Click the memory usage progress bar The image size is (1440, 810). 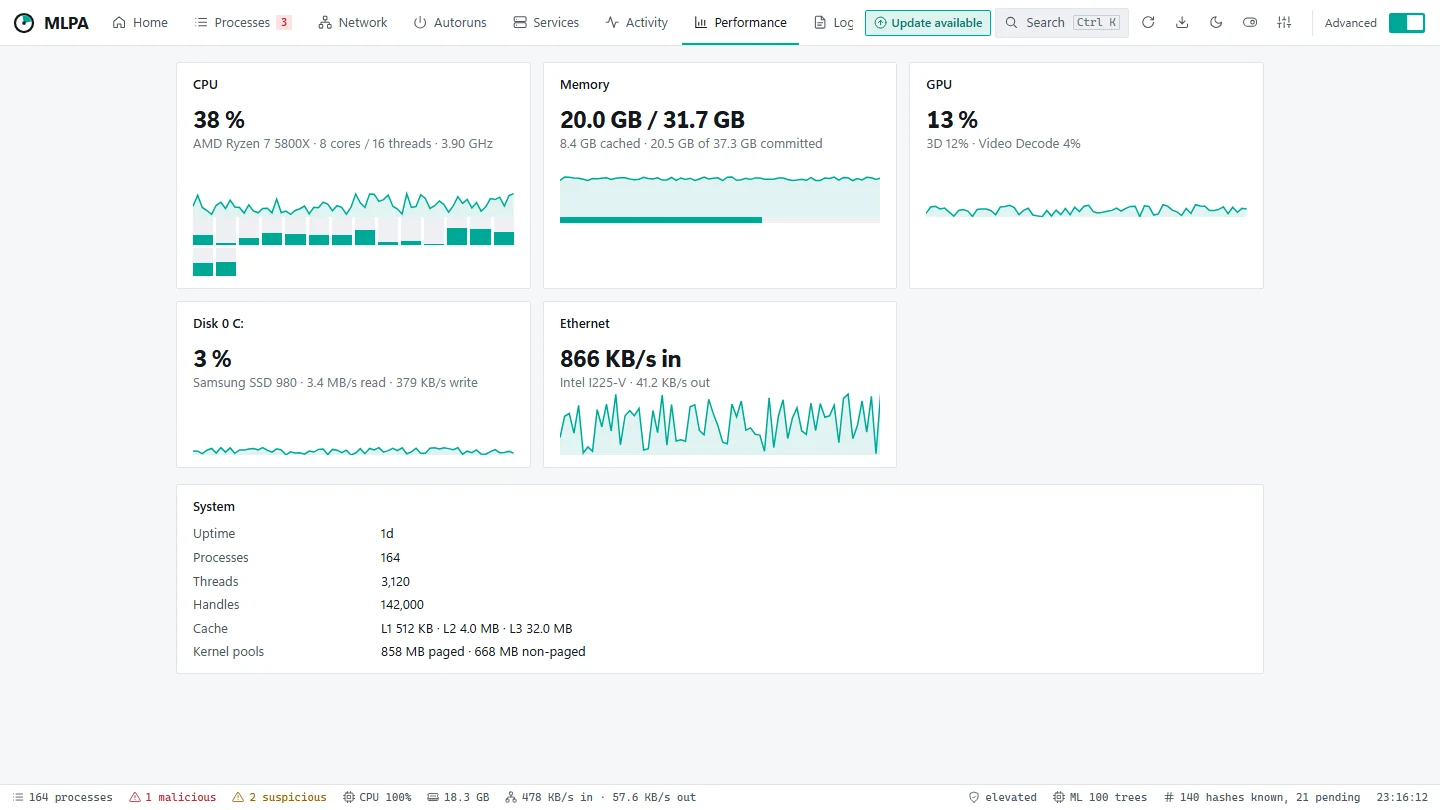point(720,220)
